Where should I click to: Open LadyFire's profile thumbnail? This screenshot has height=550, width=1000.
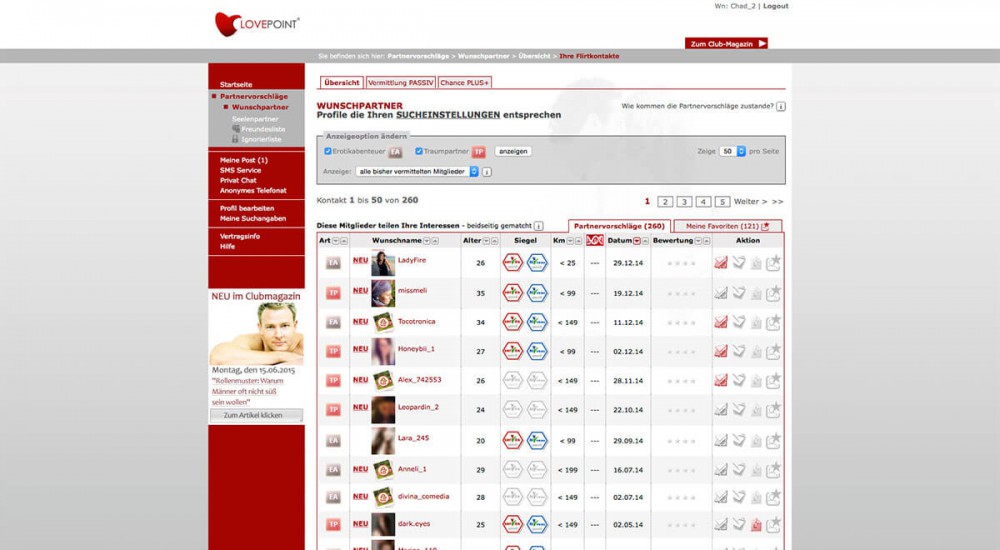pyautogui.click(x=383, y=263)
